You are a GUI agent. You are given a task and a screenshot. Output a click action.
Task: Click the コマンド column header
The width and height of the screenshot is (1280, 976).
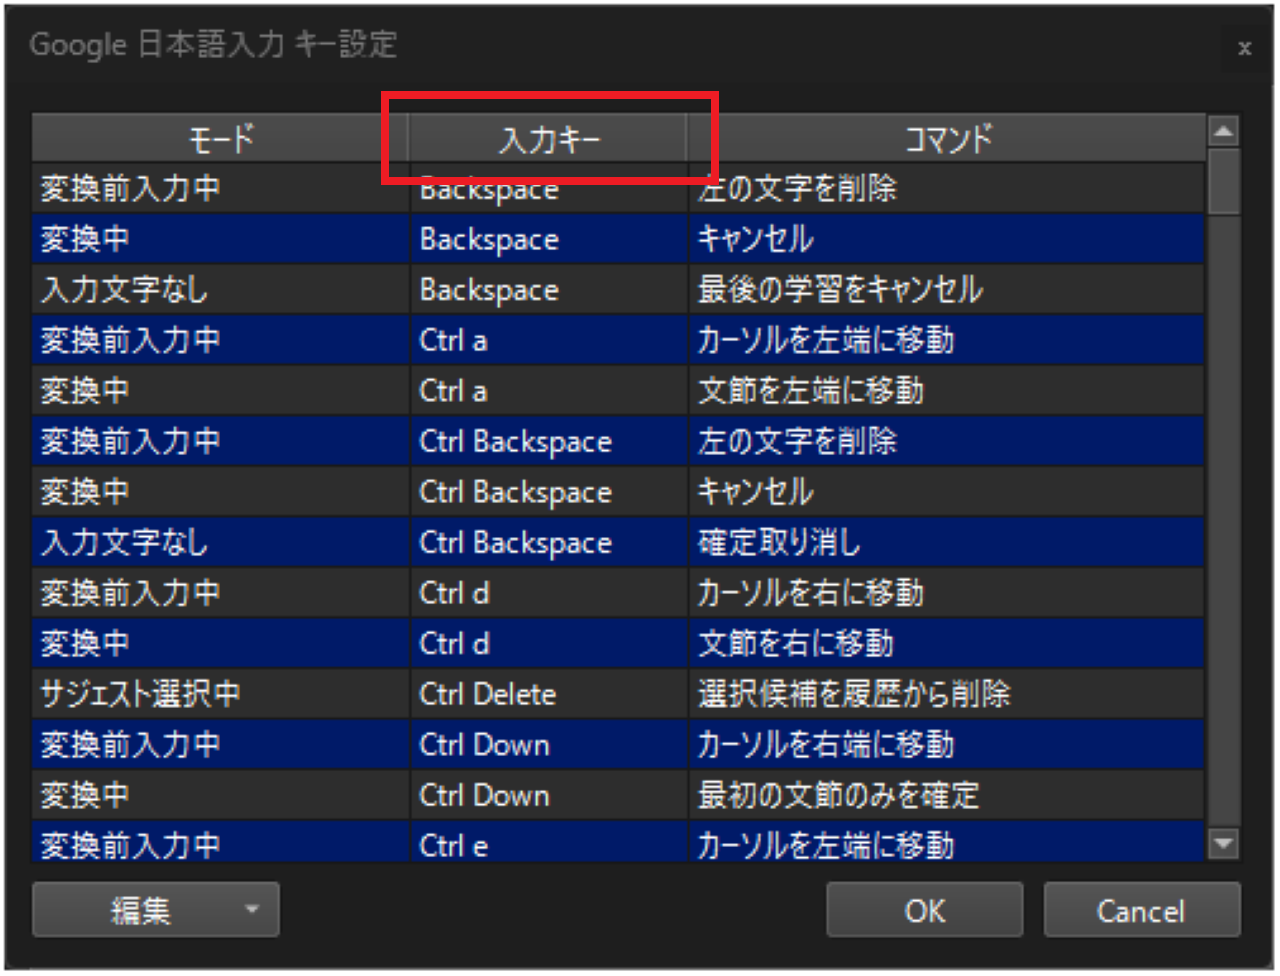click(x=945, y=138)
